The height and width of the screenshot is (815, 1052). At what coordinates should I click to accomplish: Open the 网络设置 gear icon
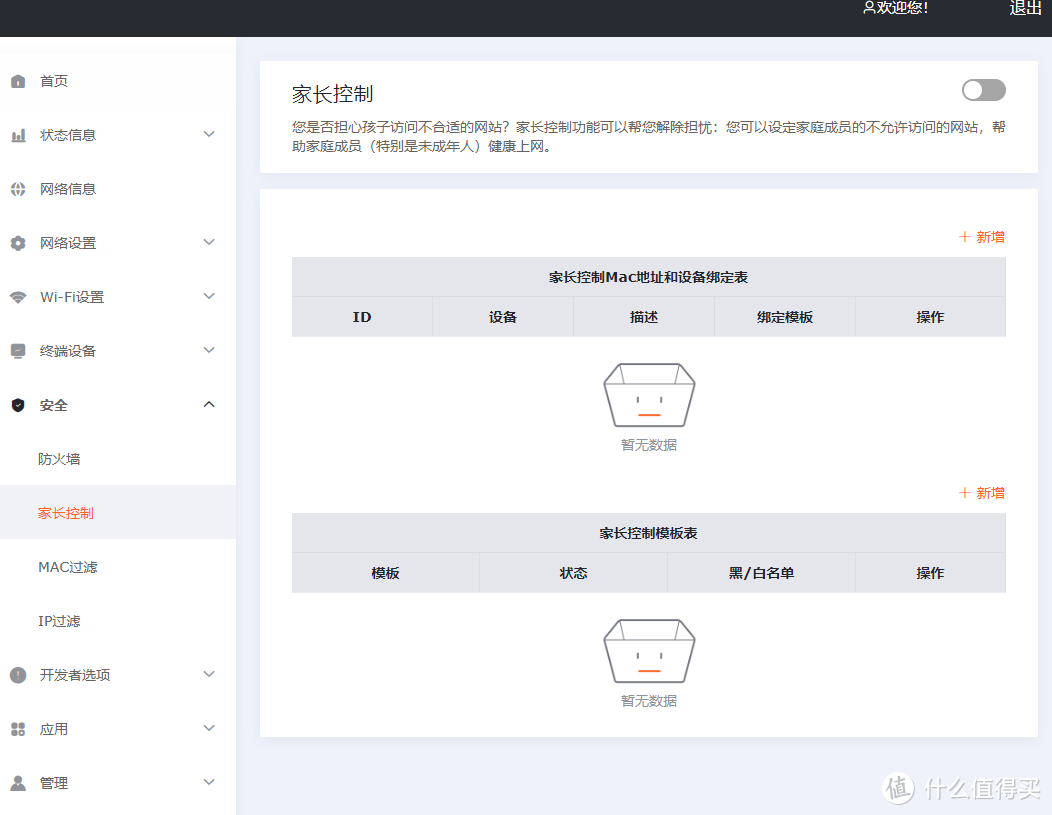17,242
